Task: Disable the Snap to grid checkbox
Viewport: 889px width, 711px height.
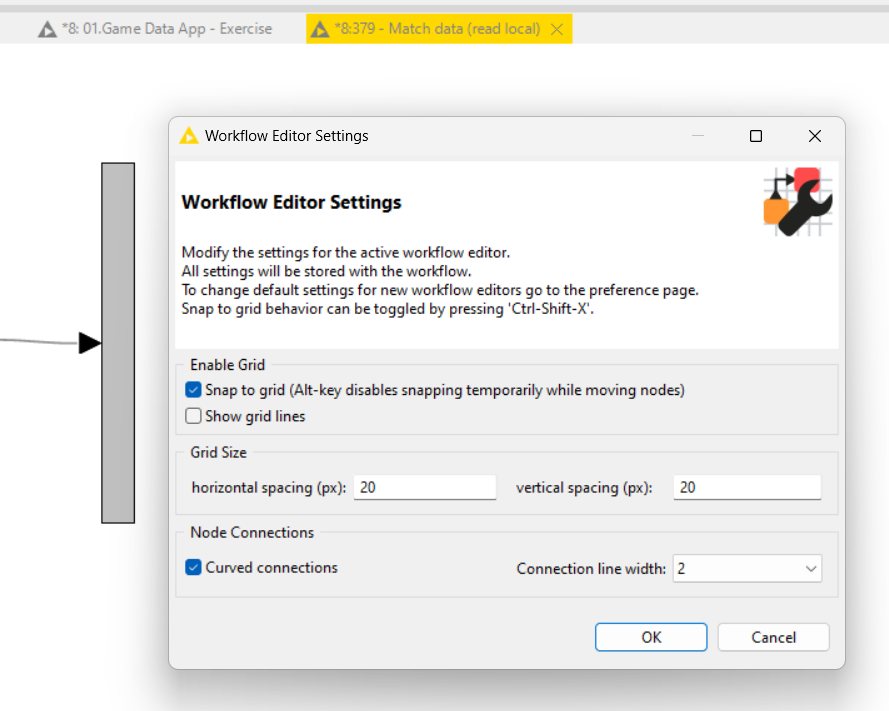Action: coord(193,390)
